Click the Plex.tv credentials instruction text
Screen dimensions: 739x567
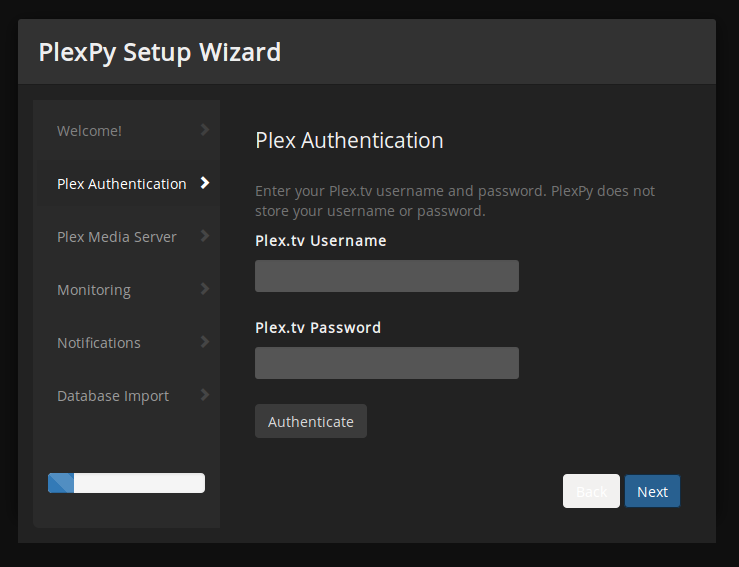point(455,201)
